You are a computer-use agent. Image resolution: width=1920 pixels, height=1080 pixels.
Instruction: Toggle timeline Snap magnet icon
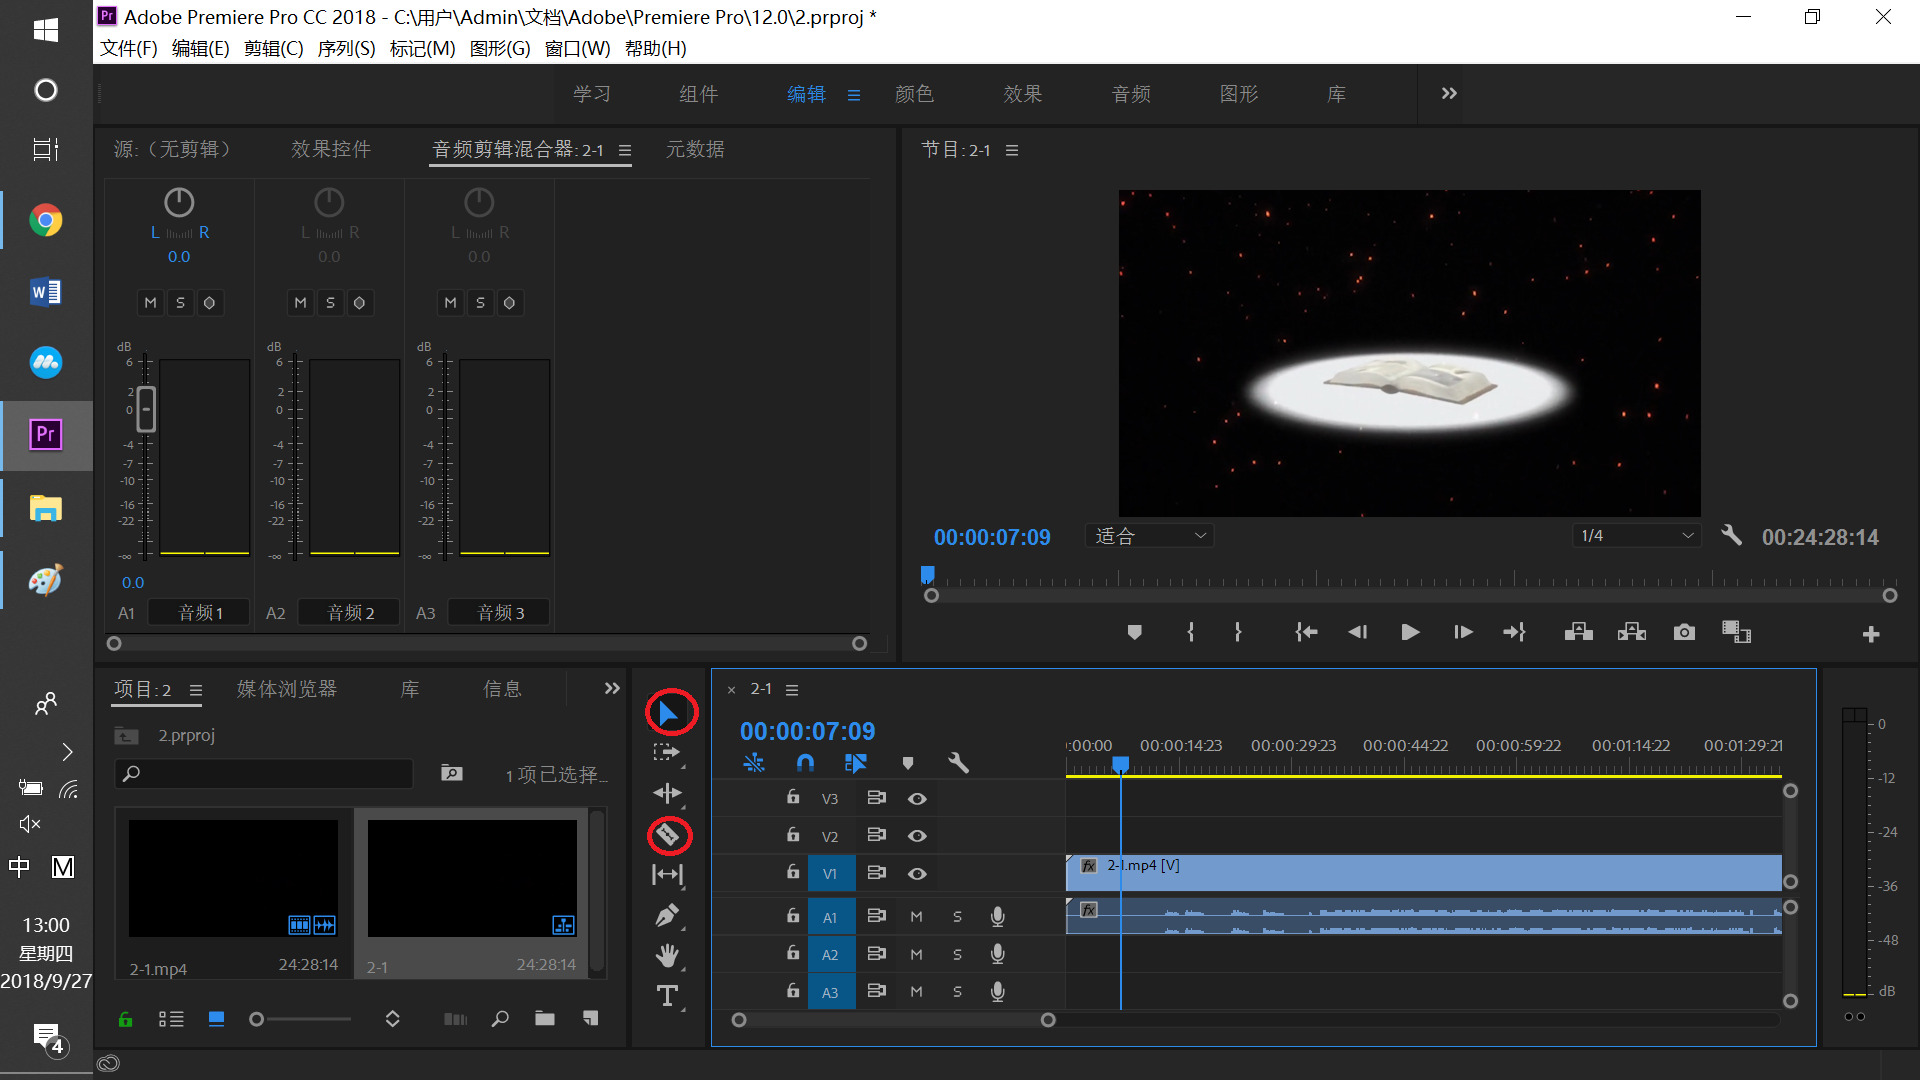pos(805,763)
